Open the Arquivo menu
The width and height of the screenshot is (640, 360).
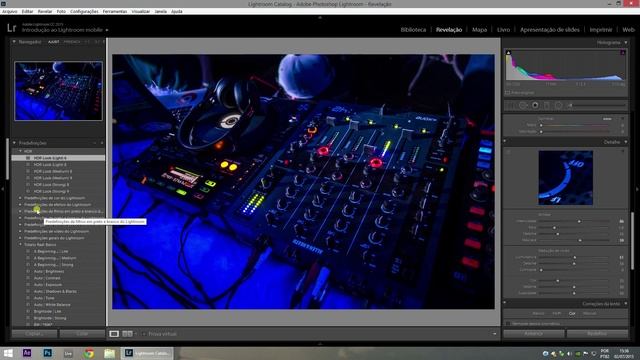[x=9, y=11]
